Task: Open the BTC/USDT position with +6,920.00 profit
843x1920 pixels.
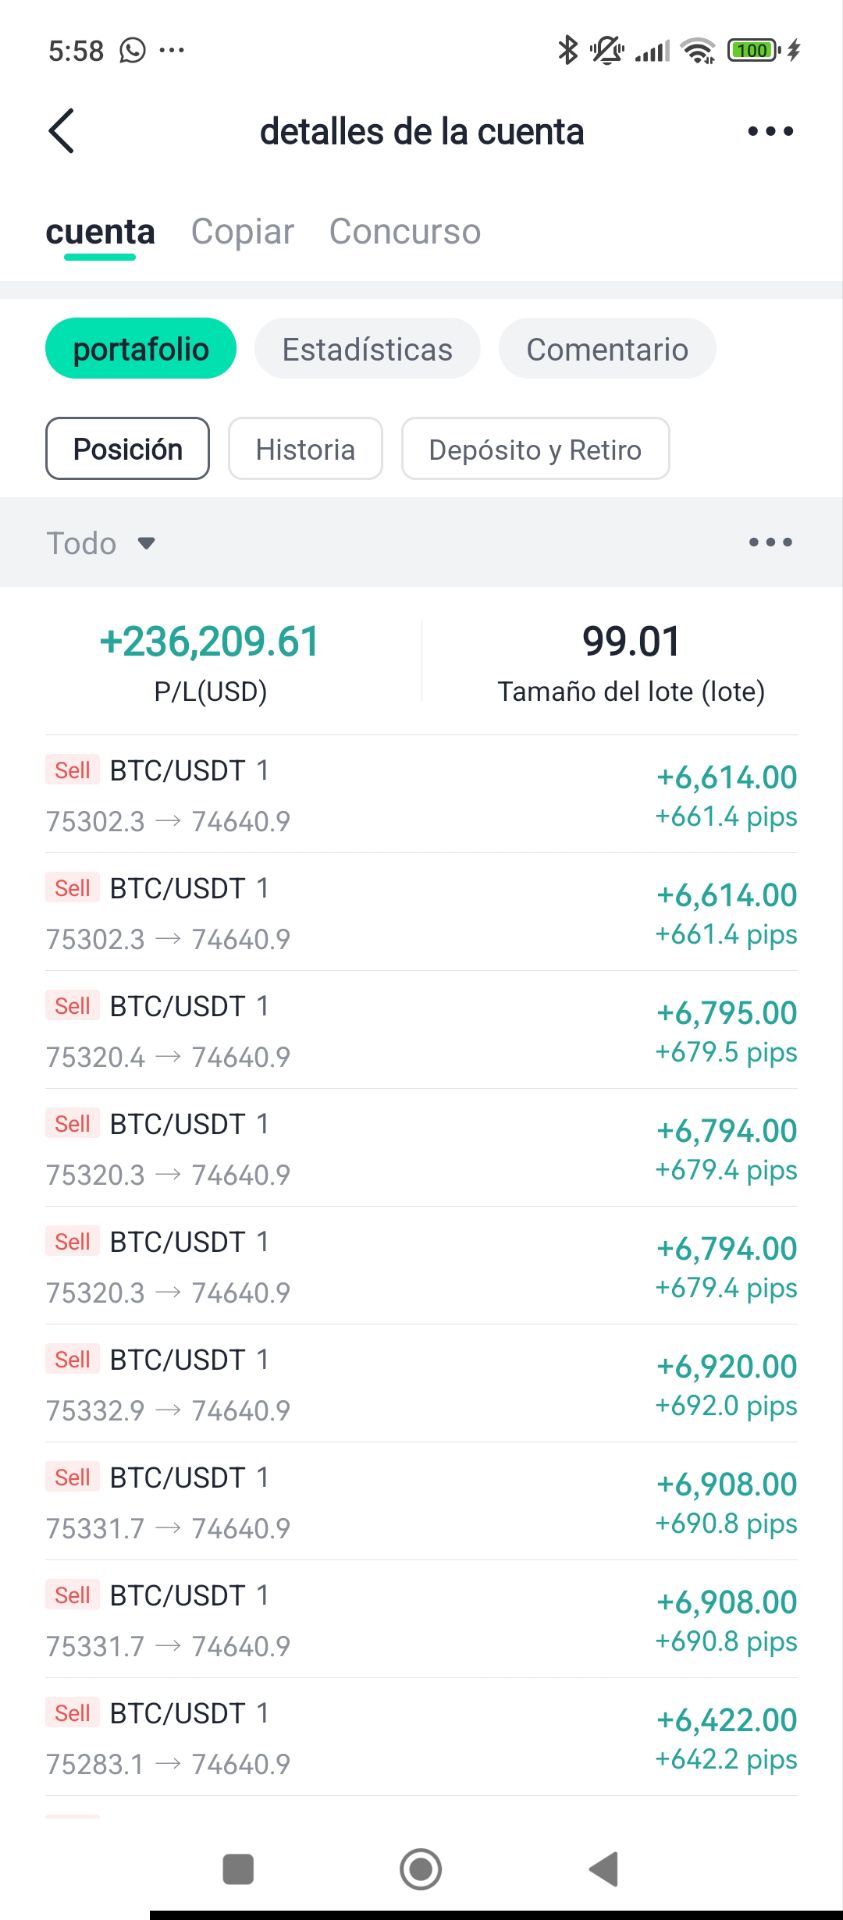Action: coord(421,1384)
